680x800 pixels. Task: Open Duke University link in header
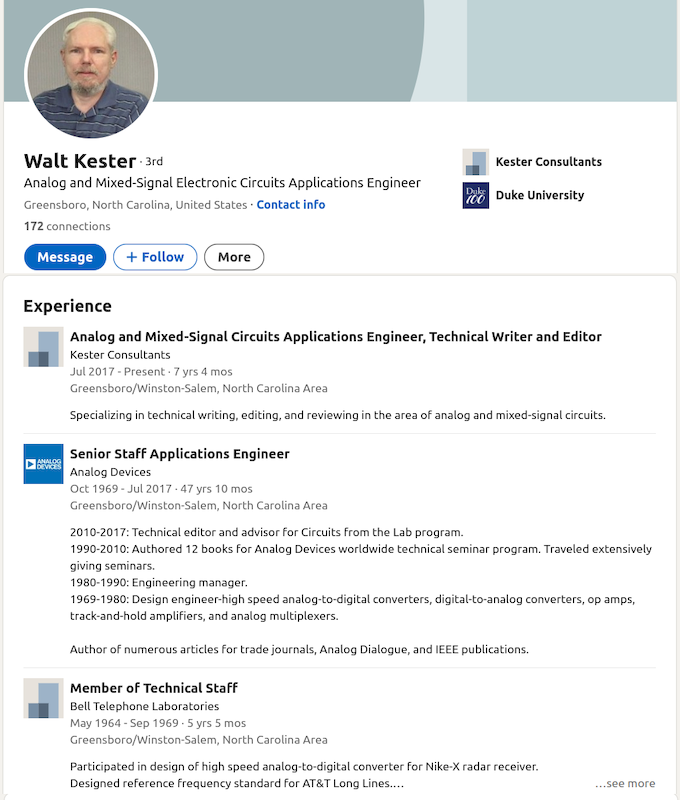pyautogui.click(x=539, y=195)
